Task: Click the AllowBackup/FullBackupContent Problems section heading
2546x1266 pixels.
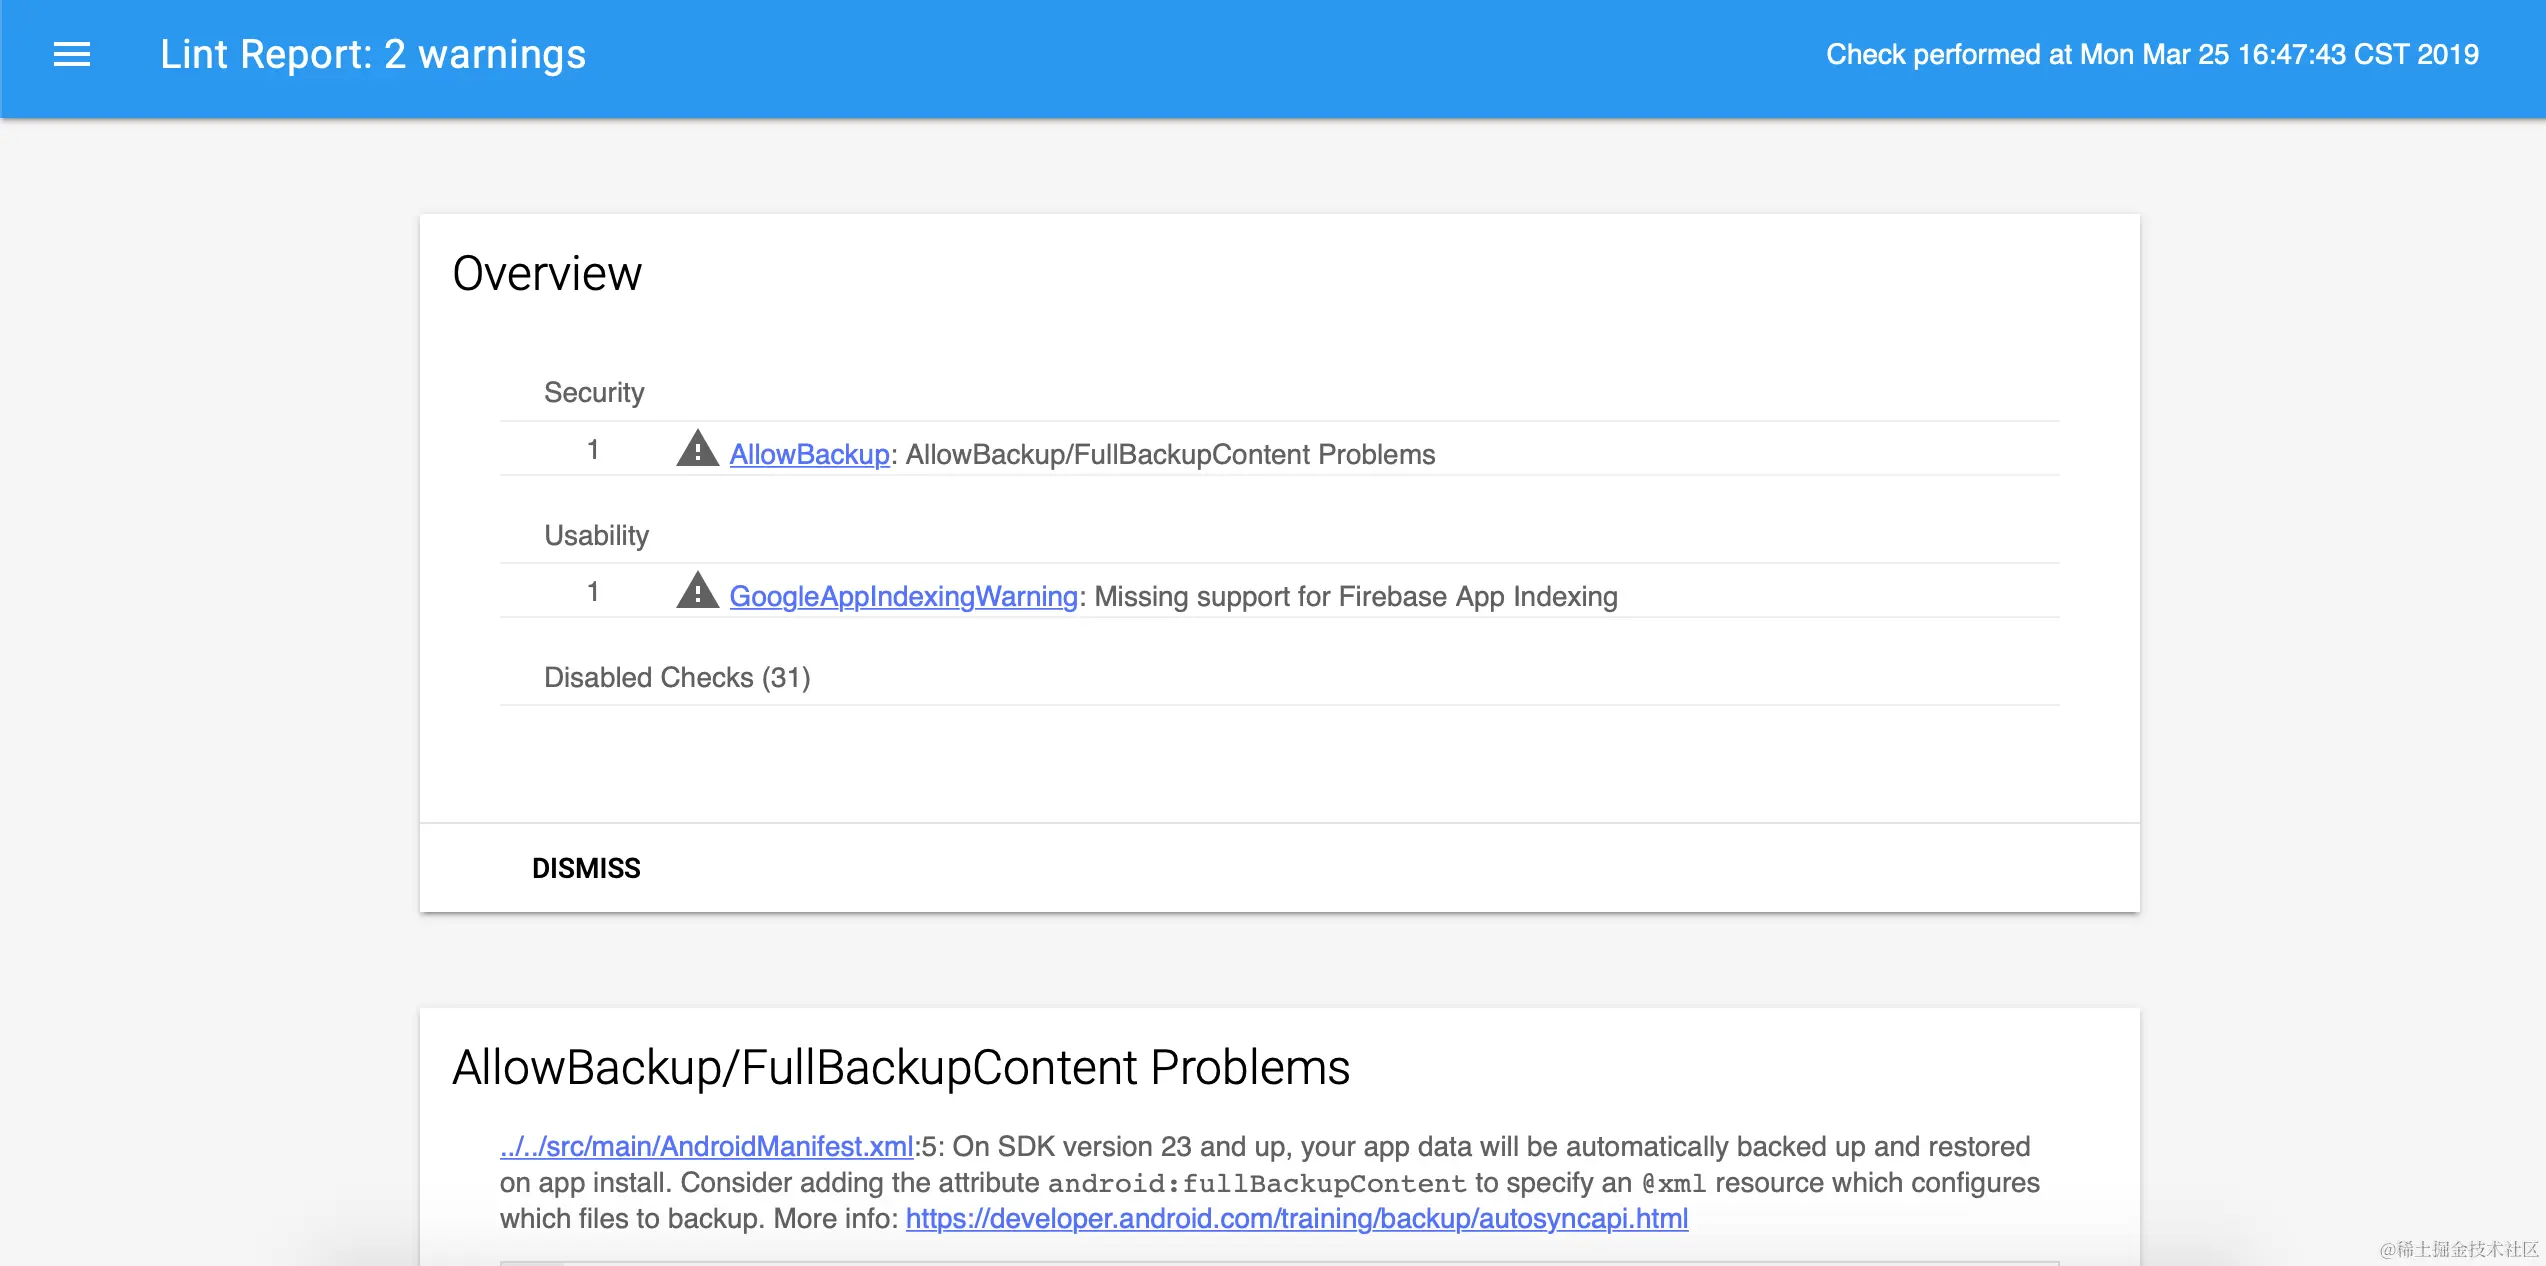Action: point(901,1067)
